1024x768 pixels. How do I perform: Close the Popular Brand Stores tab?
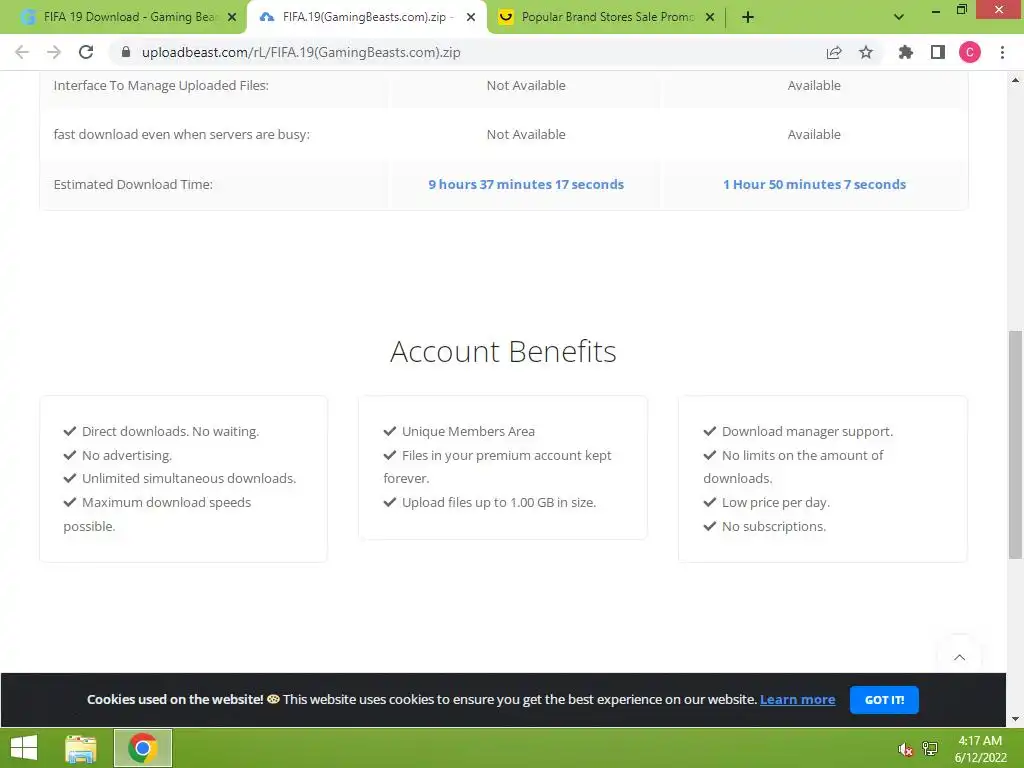pos(710,17)
